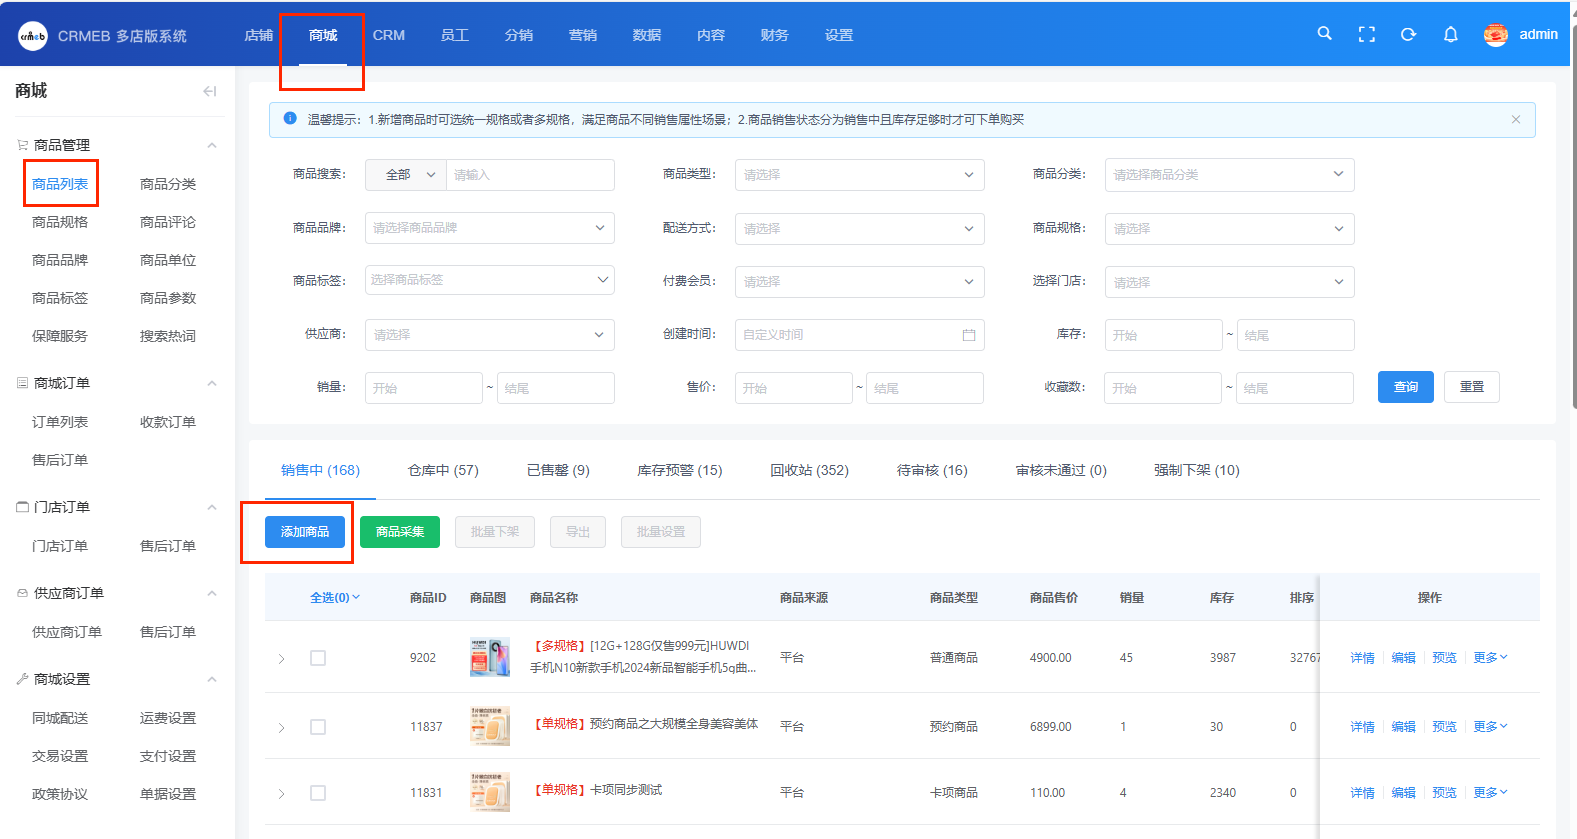Open 商品分类 in the sidebar
Screen dimensions: 1577x839
click(168, 184)
